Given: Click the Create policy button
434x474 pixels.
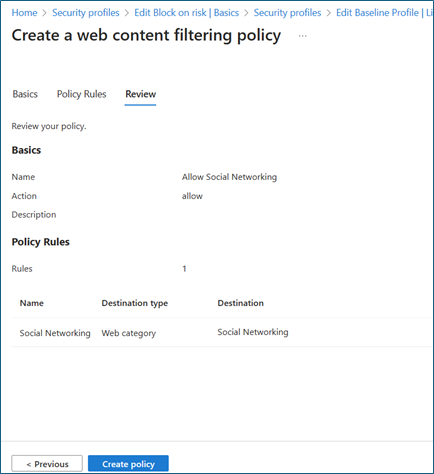Looking at the screenshot, I should 128,464.
